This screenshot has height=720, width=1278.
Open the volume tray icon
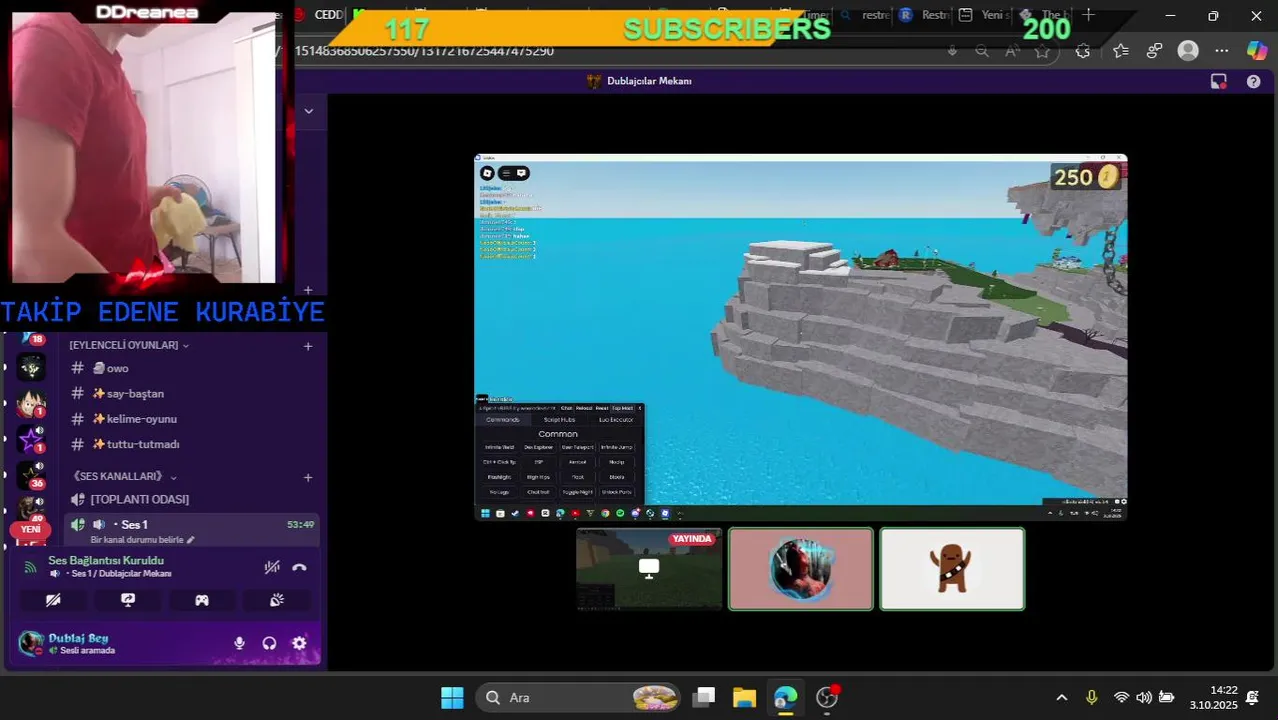pos(1143,697)
